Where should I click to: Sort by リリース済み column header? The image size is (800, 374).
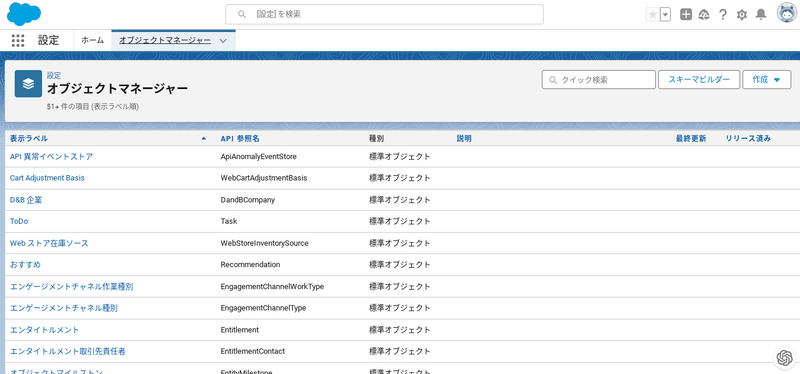point(748,138)
